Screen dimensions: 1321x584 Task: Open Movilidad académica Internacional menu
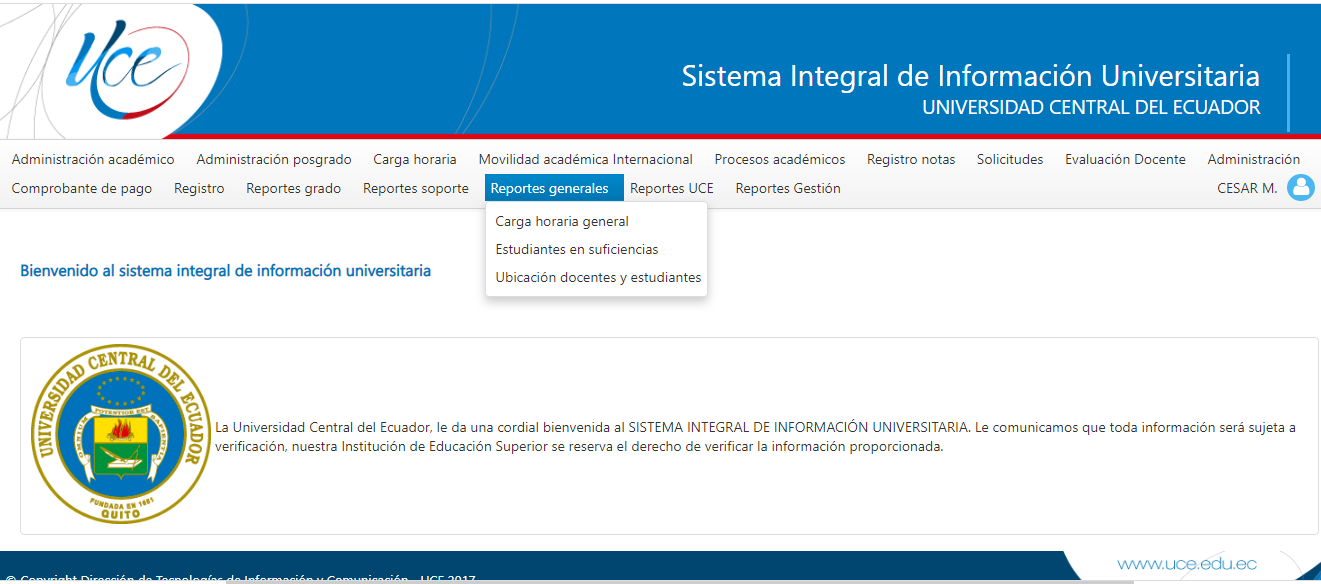point(586,159)
